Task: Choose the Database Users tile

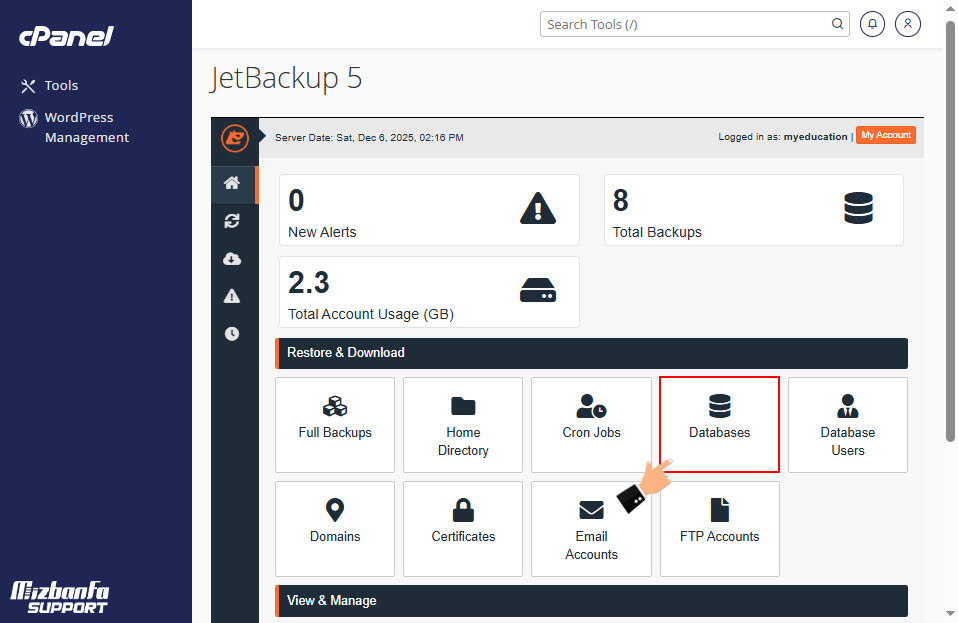Action: coord(847,424)
